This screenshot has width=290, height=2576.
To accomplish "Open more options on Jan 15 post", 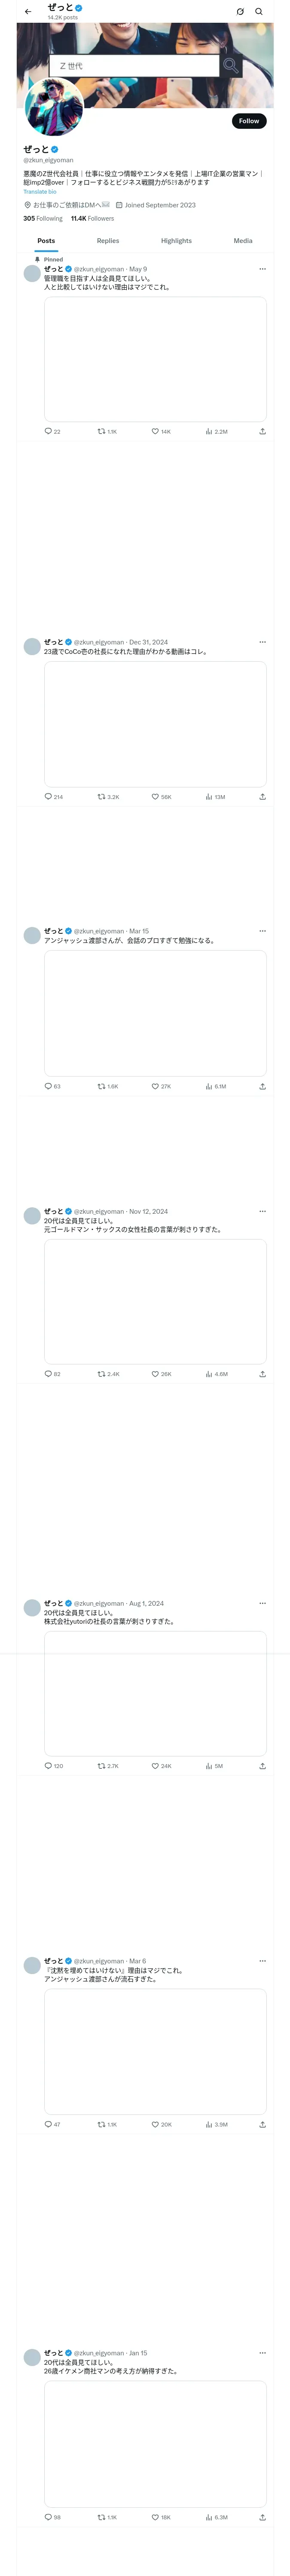I will (x=262, y=2353).
